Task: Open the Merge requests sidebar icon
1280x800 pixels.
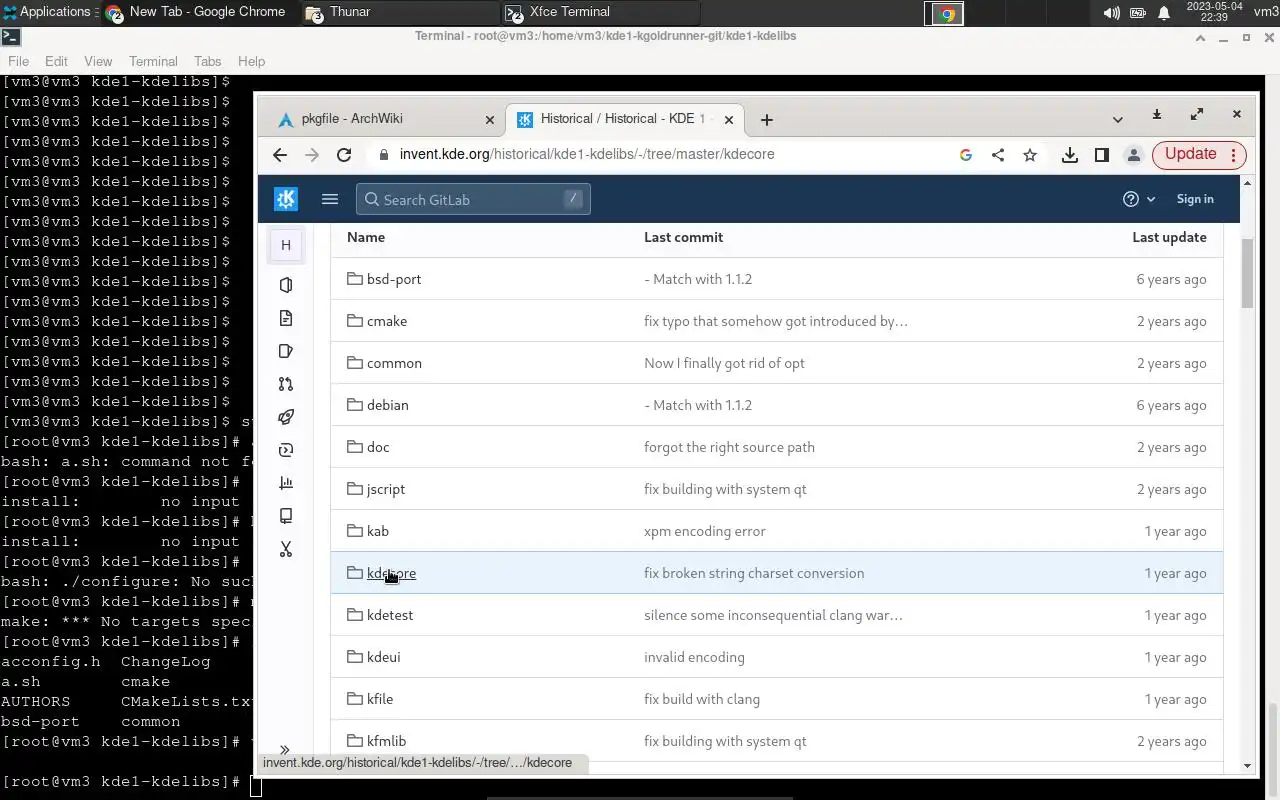Action: coord(286,384)
